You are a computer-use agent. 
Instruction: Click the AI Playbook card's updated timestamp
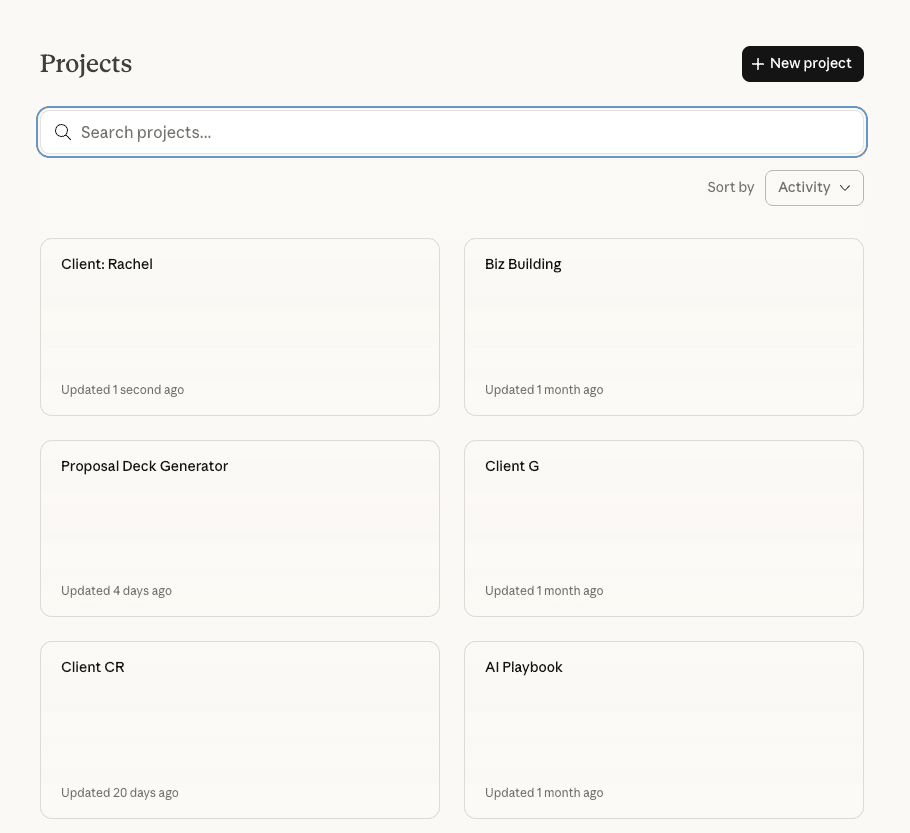point(544,793)
